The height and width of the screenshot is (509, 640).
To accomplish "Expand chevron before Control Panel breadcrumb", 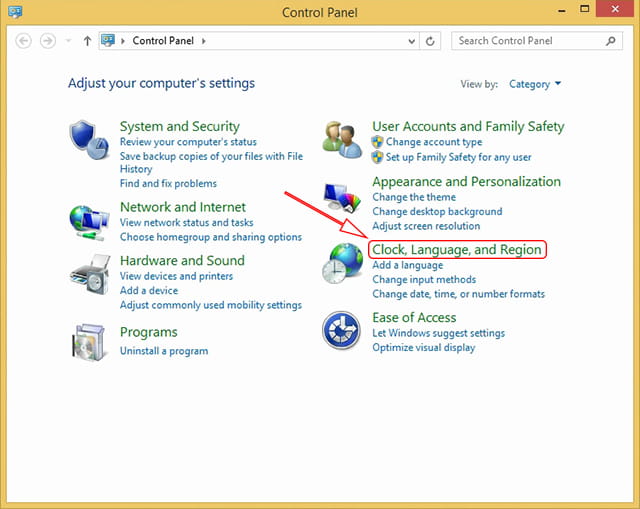I will (123, 41).
